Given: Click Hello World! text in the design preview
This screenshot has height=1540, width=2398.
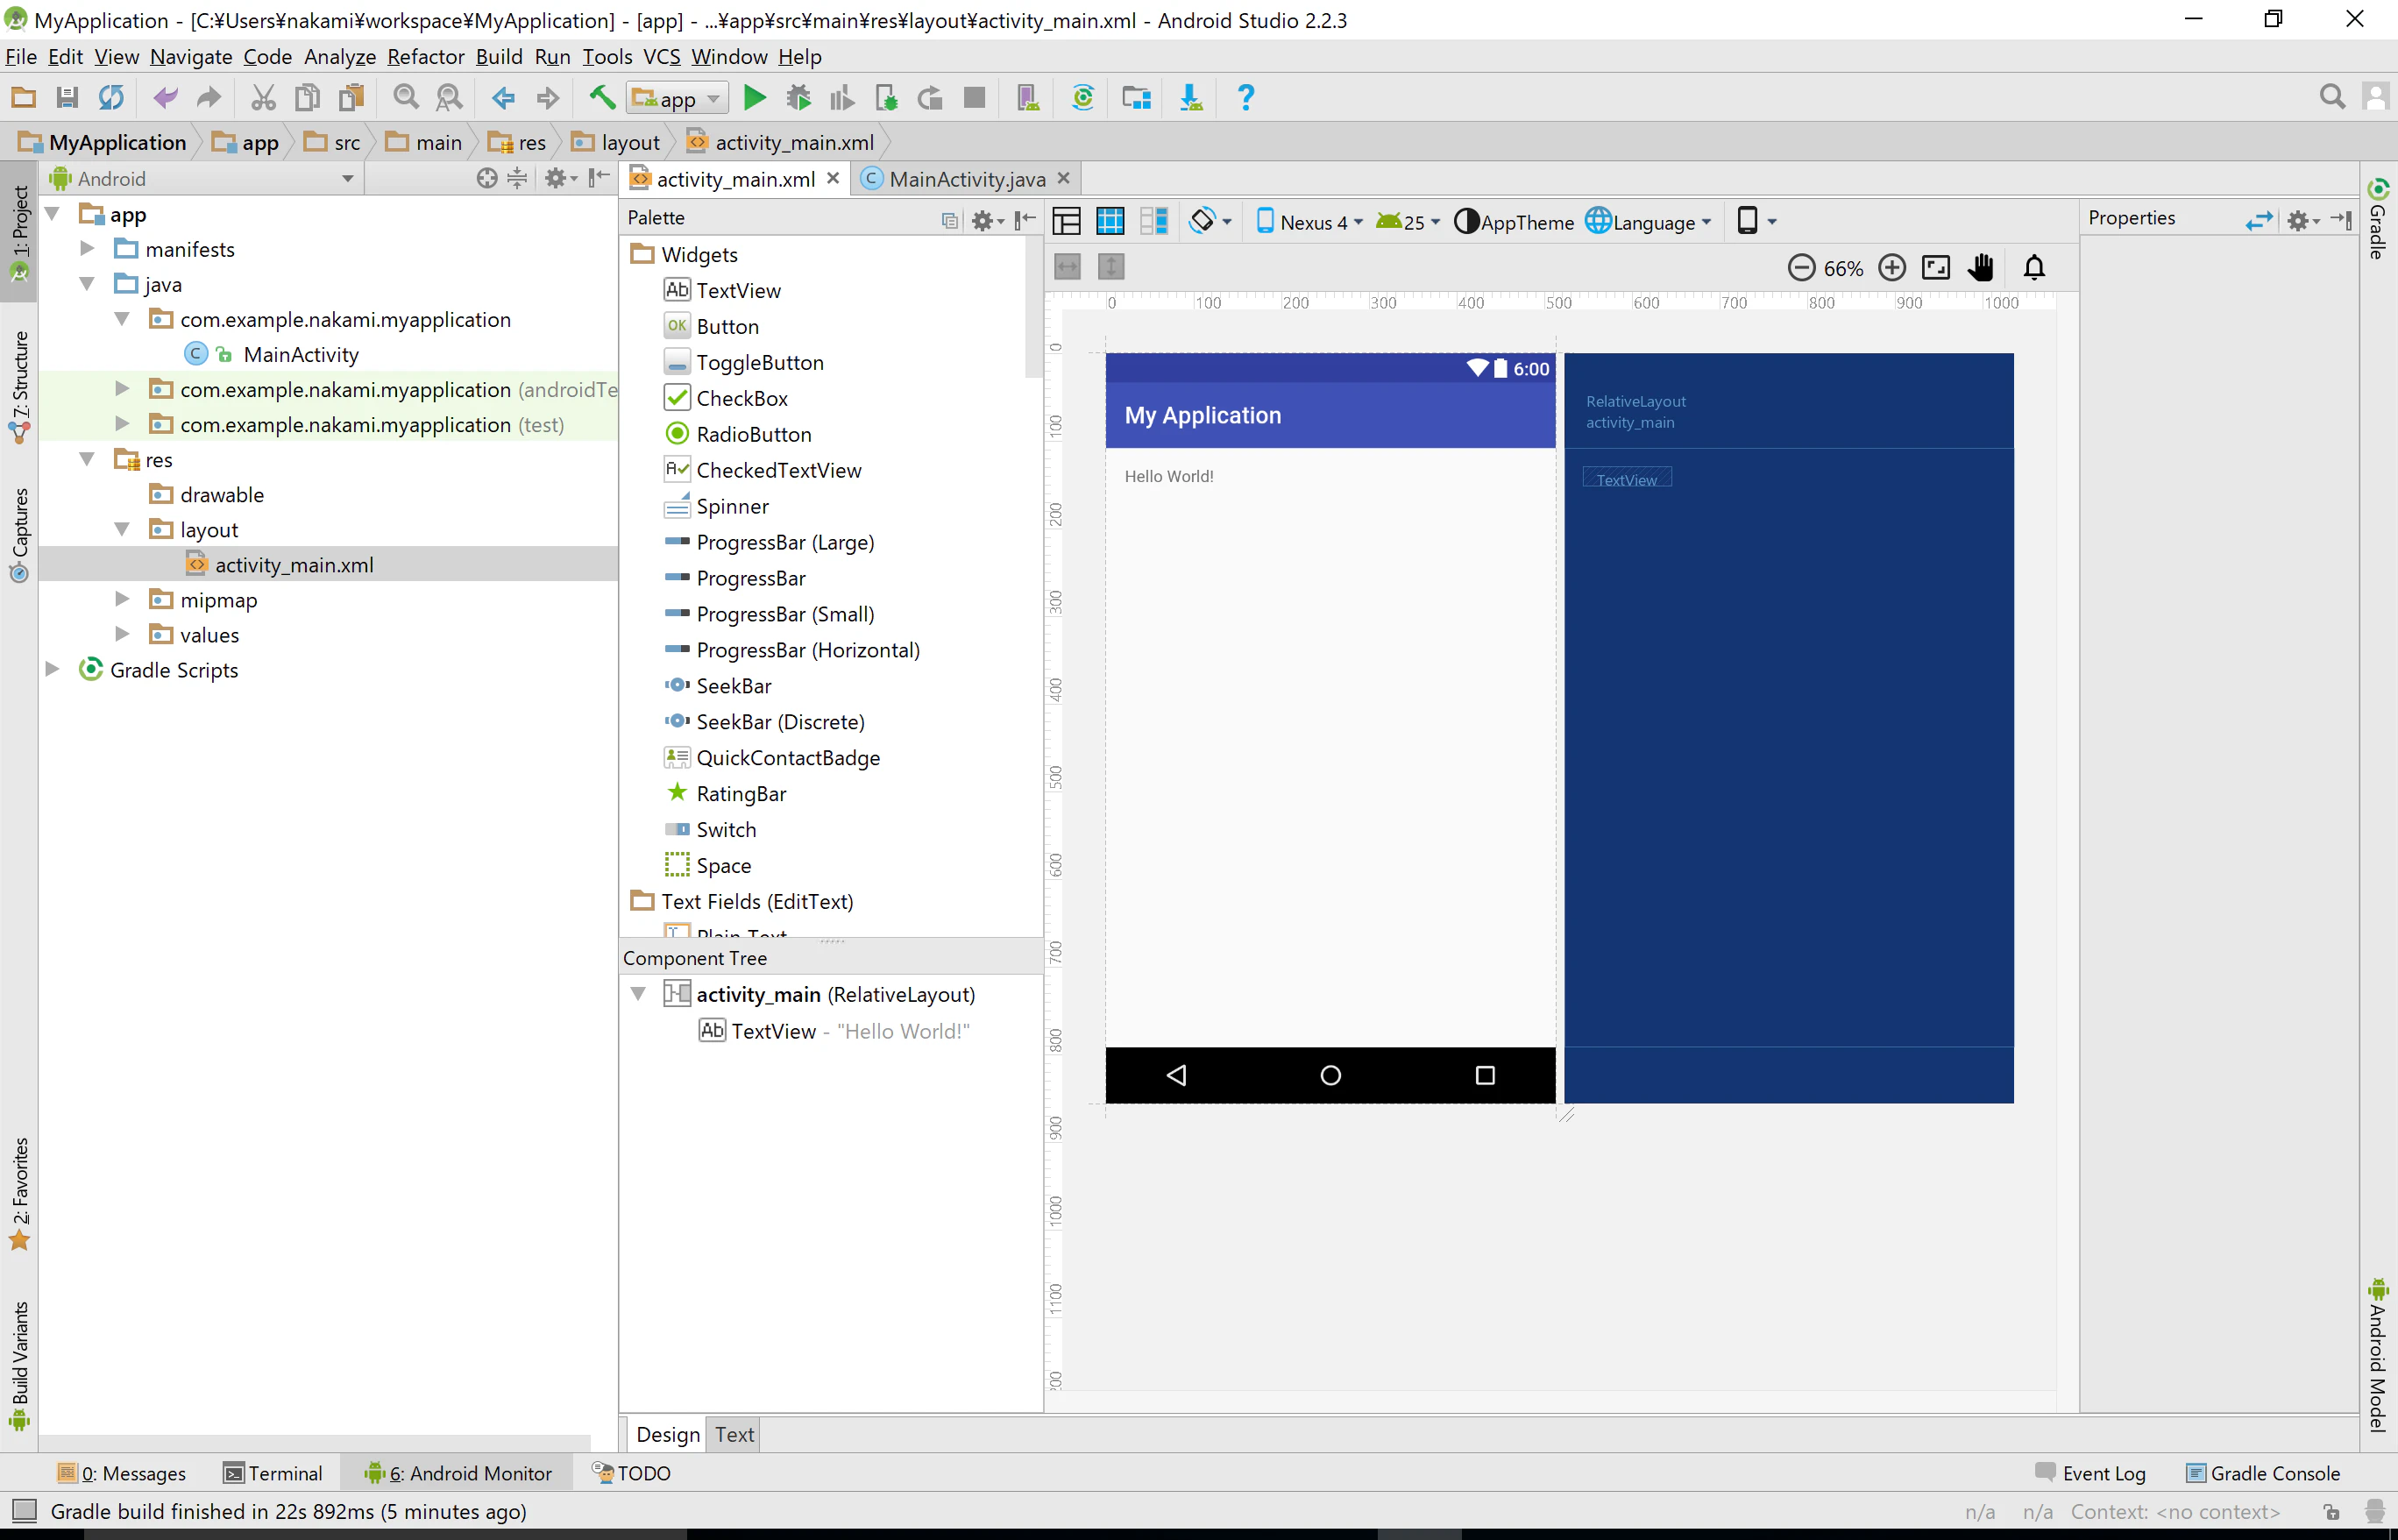Looking at the screenshot, I should (1169, 476).
